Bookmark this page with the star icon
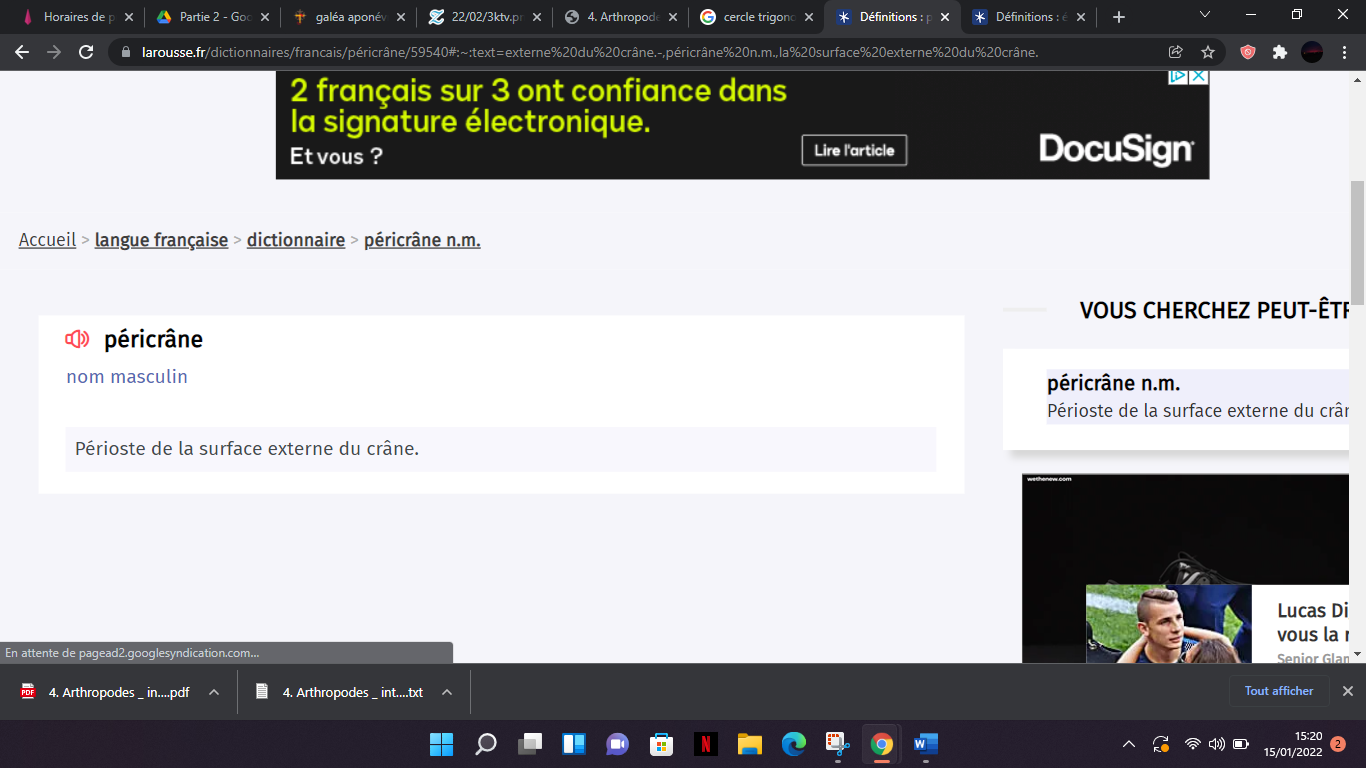 (x=1208, y=52)
